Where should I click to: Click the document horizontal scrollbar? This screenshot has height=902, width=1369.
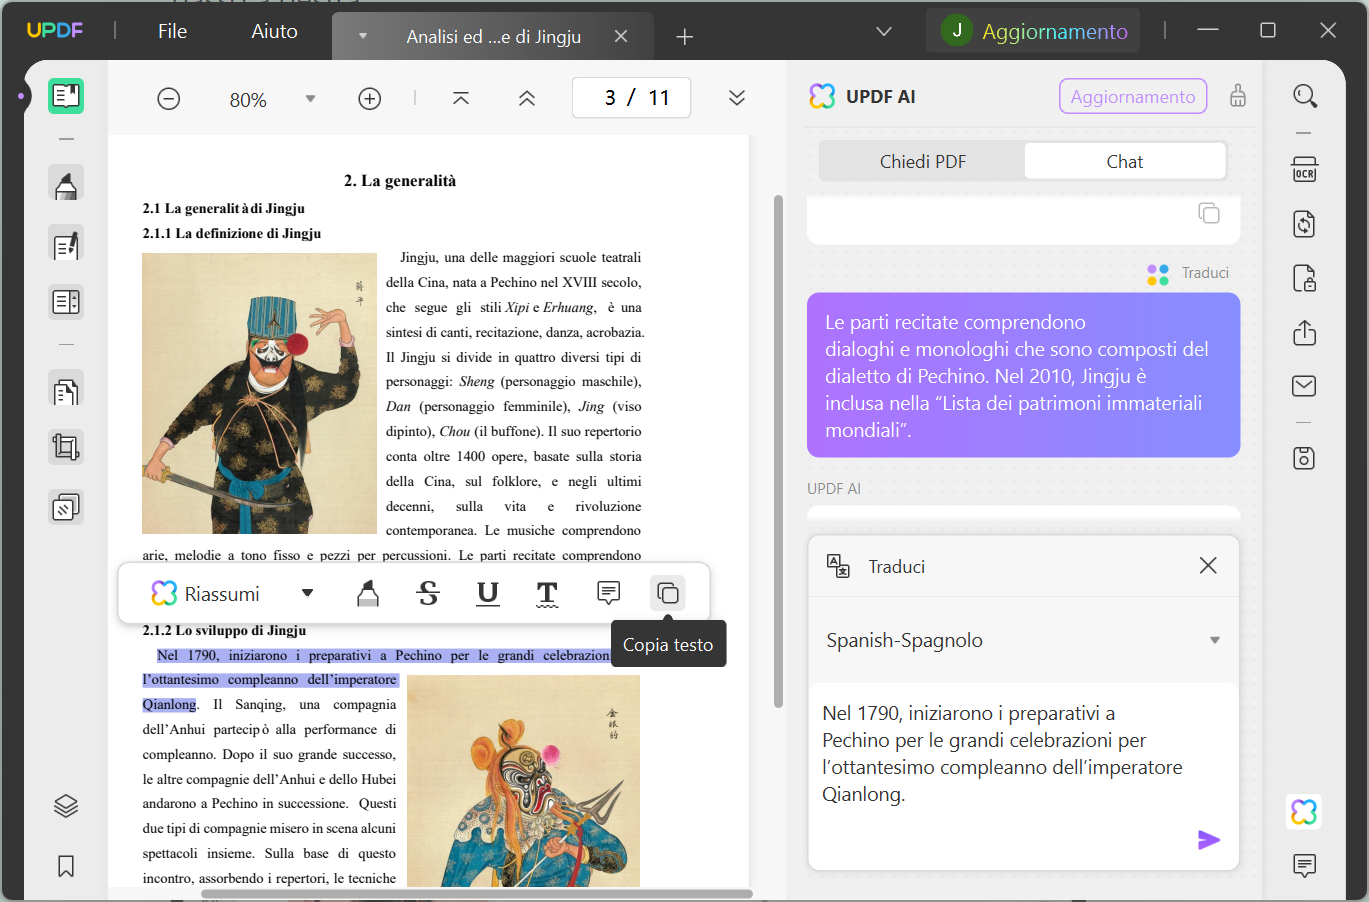point(477,894)
